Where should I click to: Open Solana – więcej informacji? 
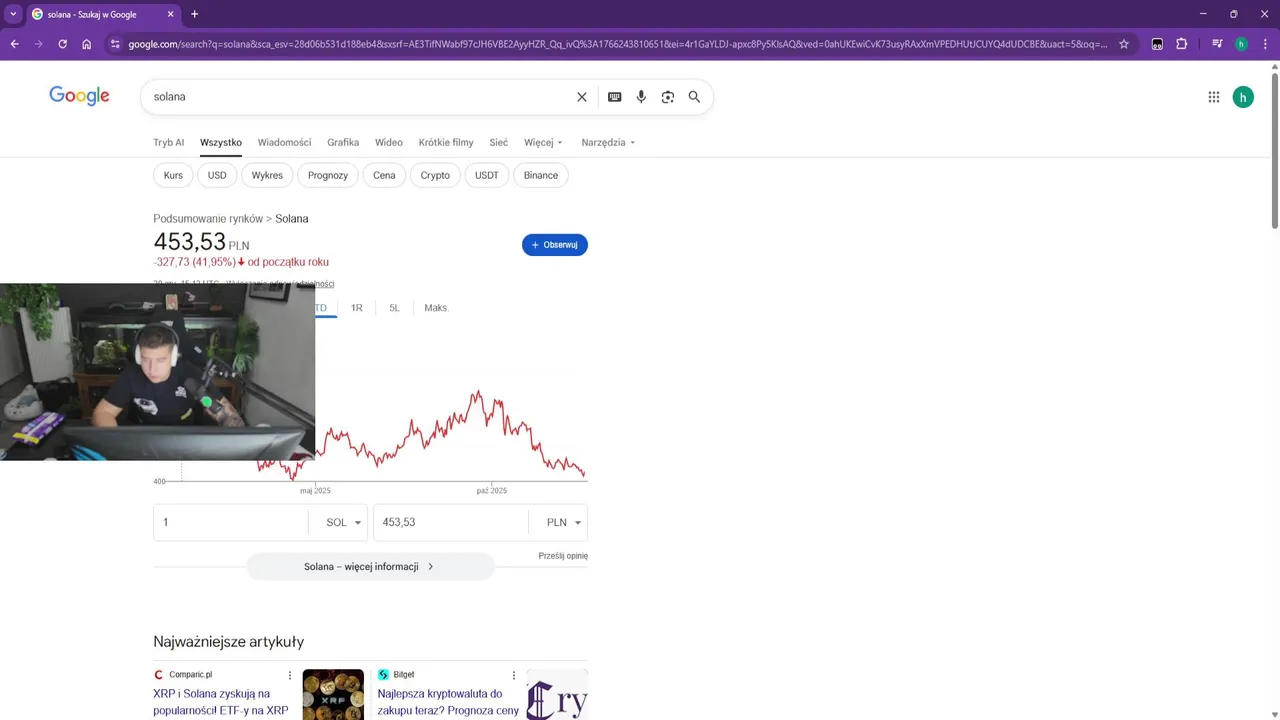coord(370,567)
